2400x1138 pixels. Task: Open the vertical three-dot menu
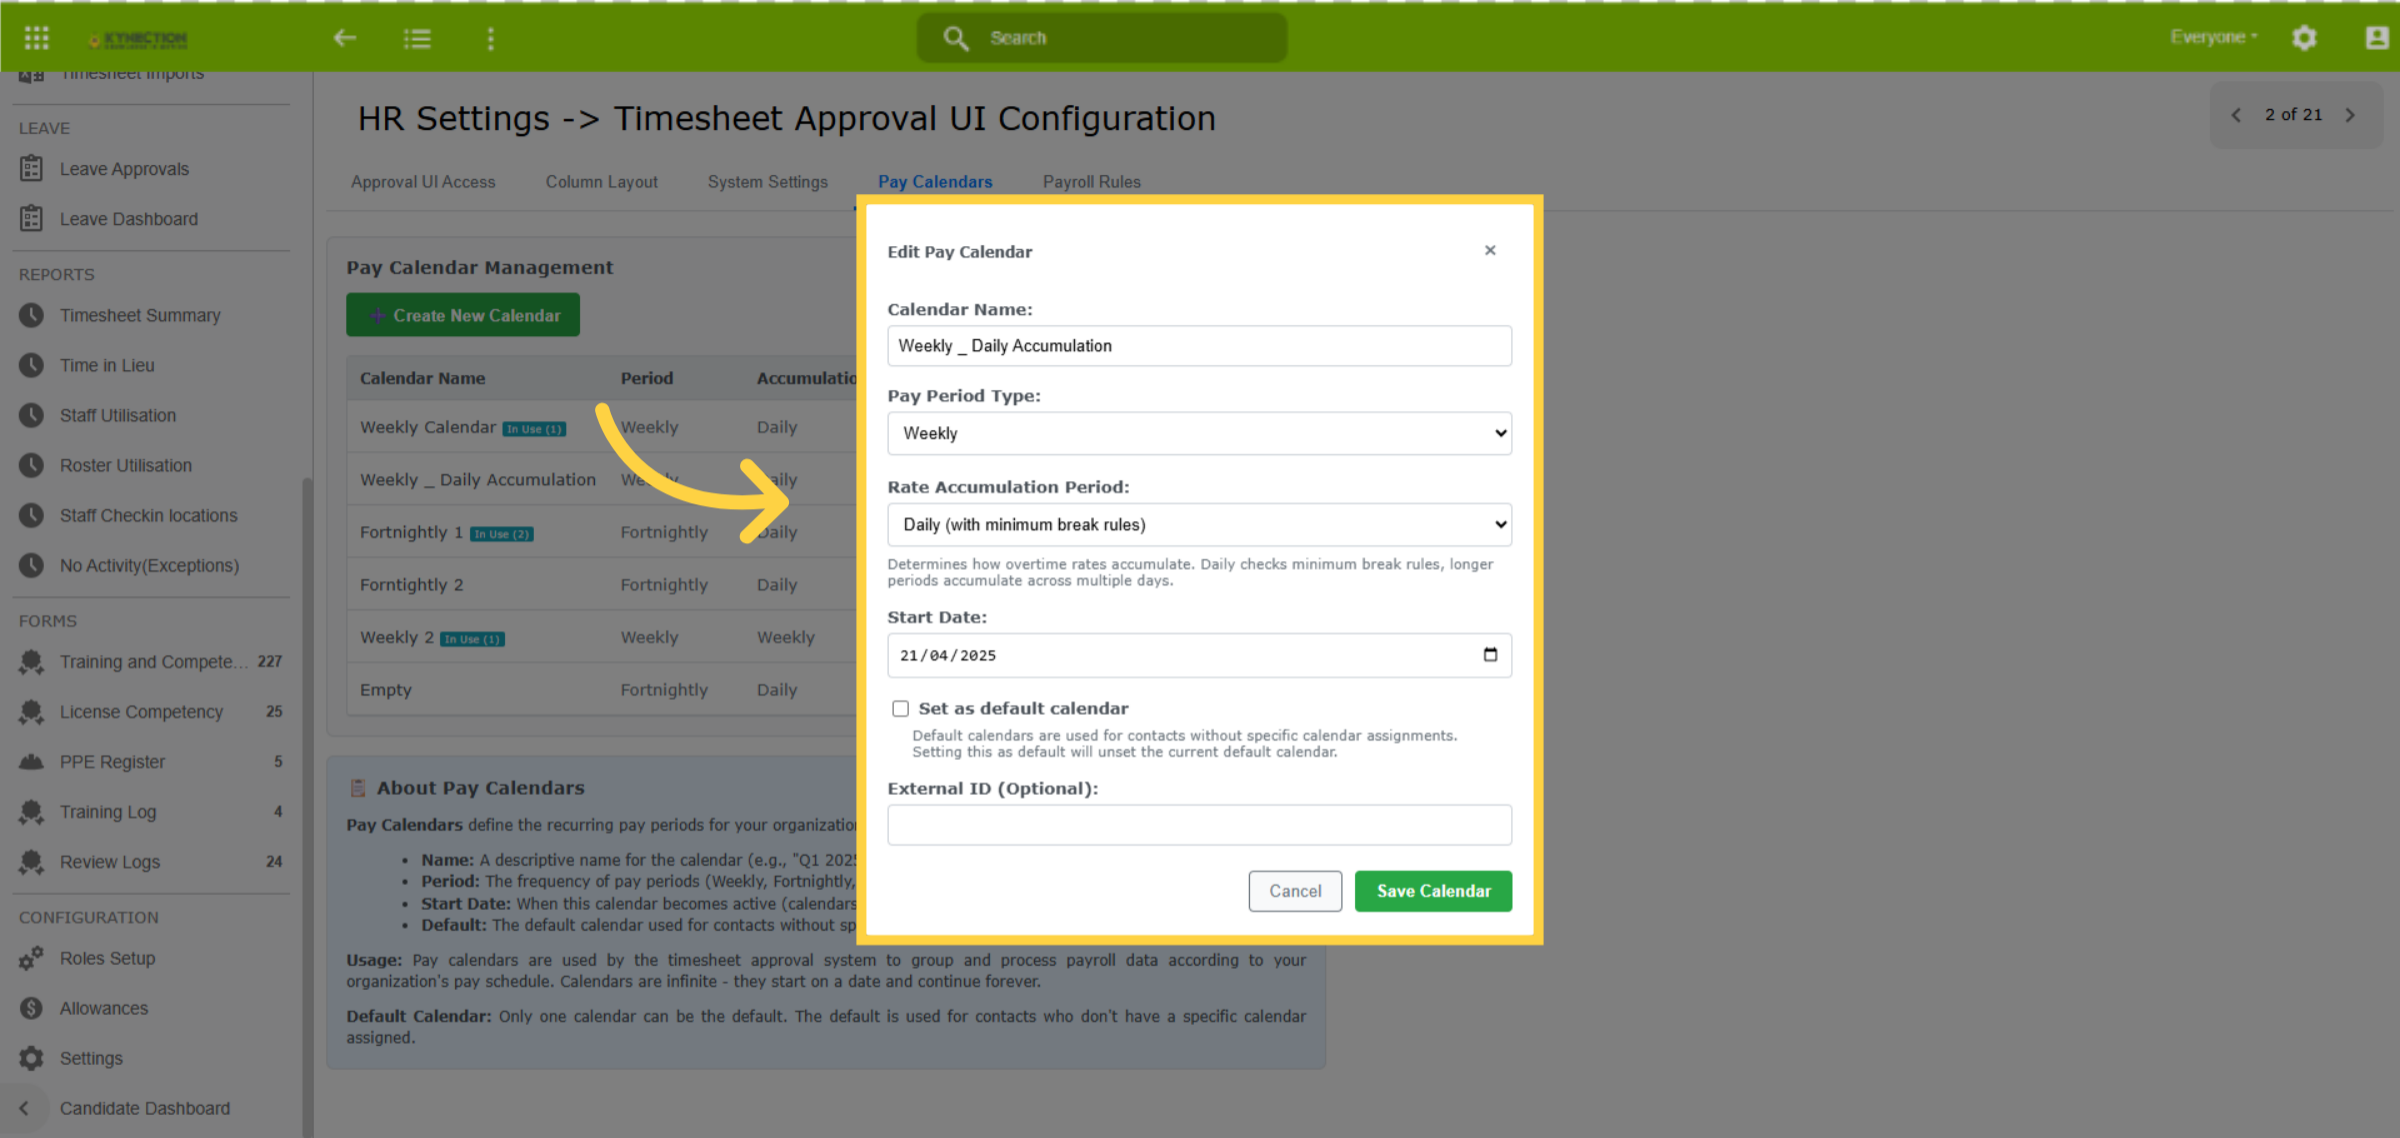(x=490, y=38)
